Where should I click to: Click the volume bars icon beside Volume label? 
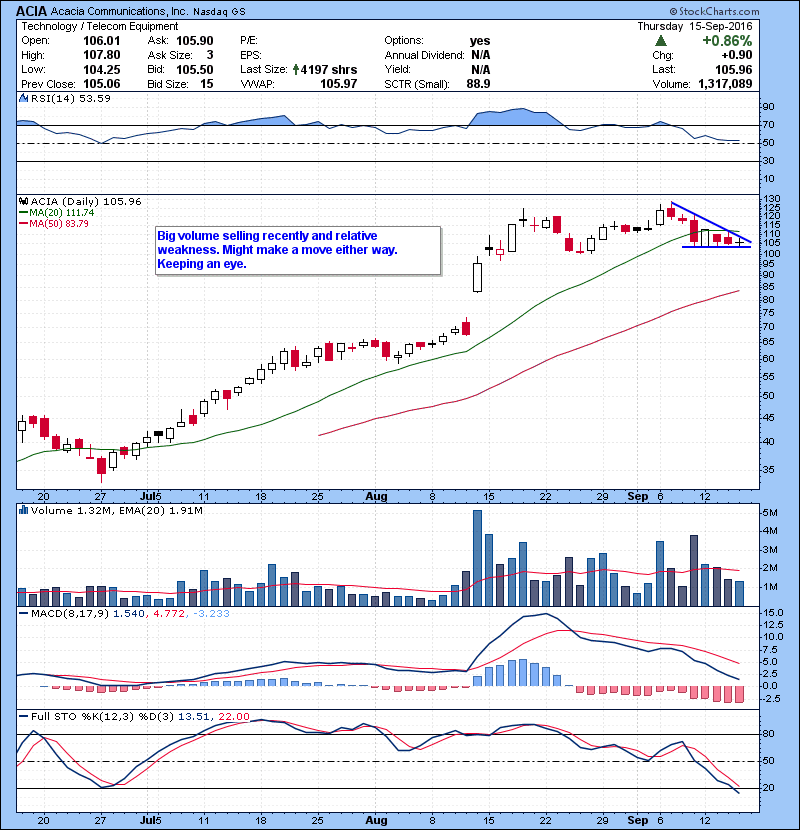click(x=23, y=510)
